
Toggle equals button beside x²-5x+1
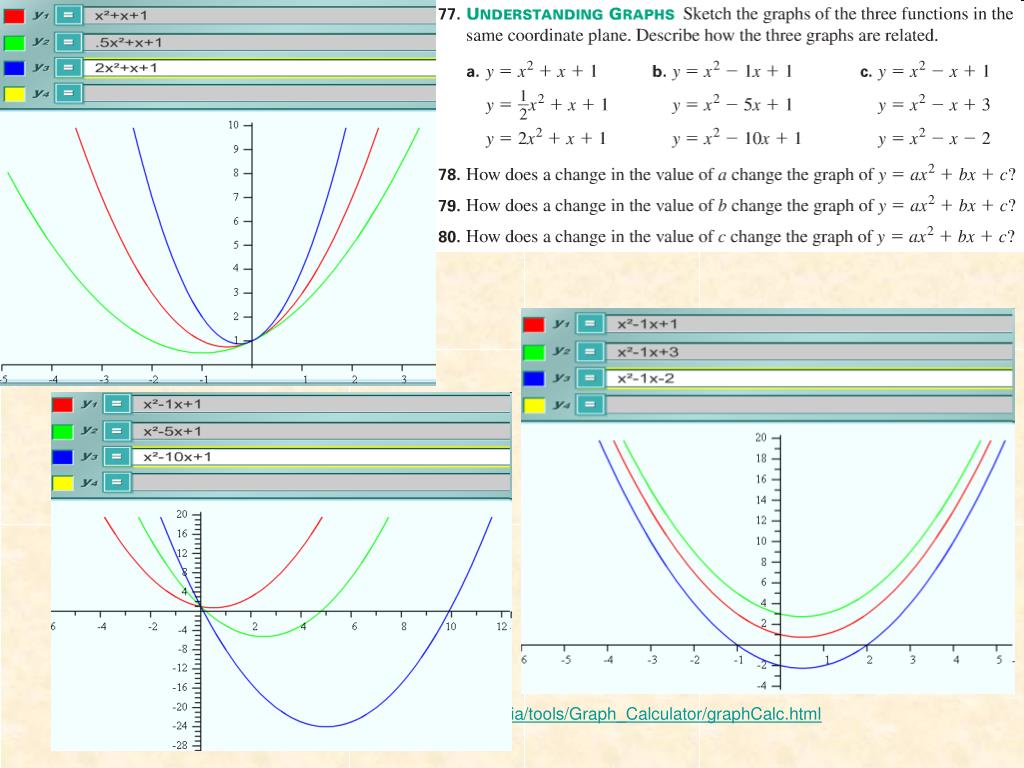[x=117, y=431]
